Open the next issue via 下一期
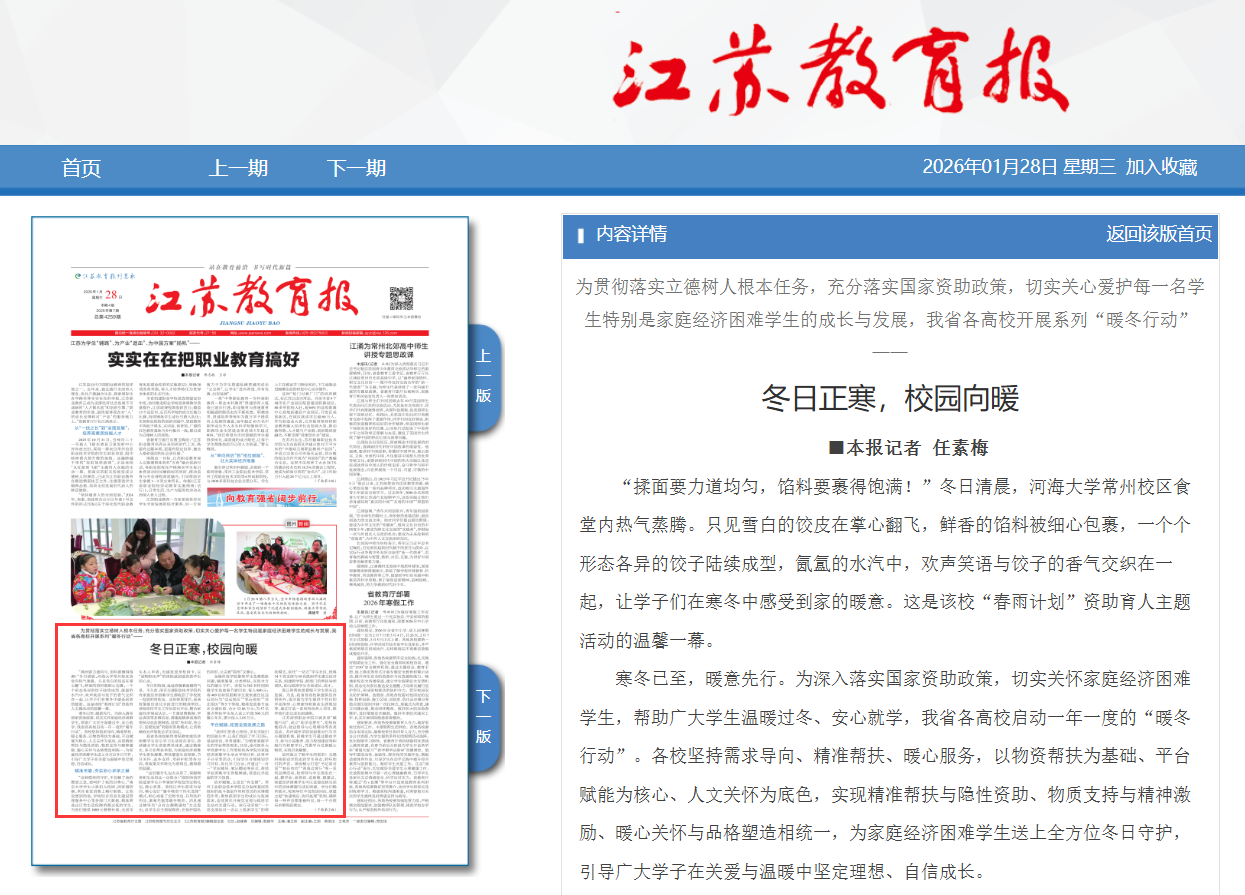The width and height of the screenshot is (1245, 895). [355, 168]
